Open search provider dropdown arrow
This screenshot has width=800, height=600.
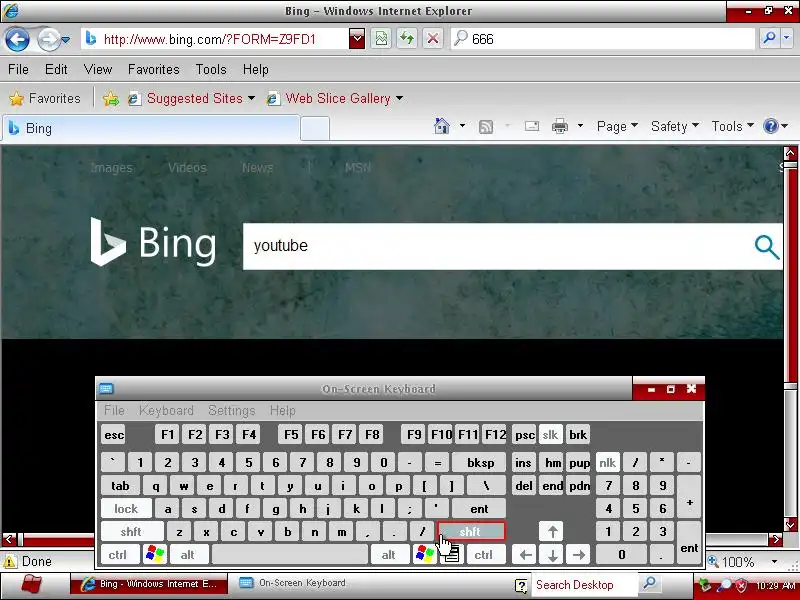[x=787, y=38]
